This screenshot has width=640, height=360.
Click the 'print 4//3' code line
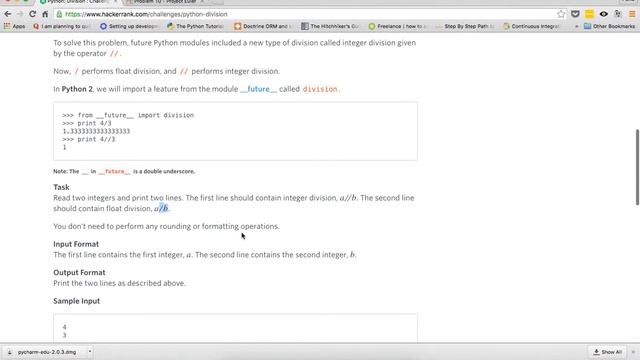pyautogui.click(x=89, y=139)
